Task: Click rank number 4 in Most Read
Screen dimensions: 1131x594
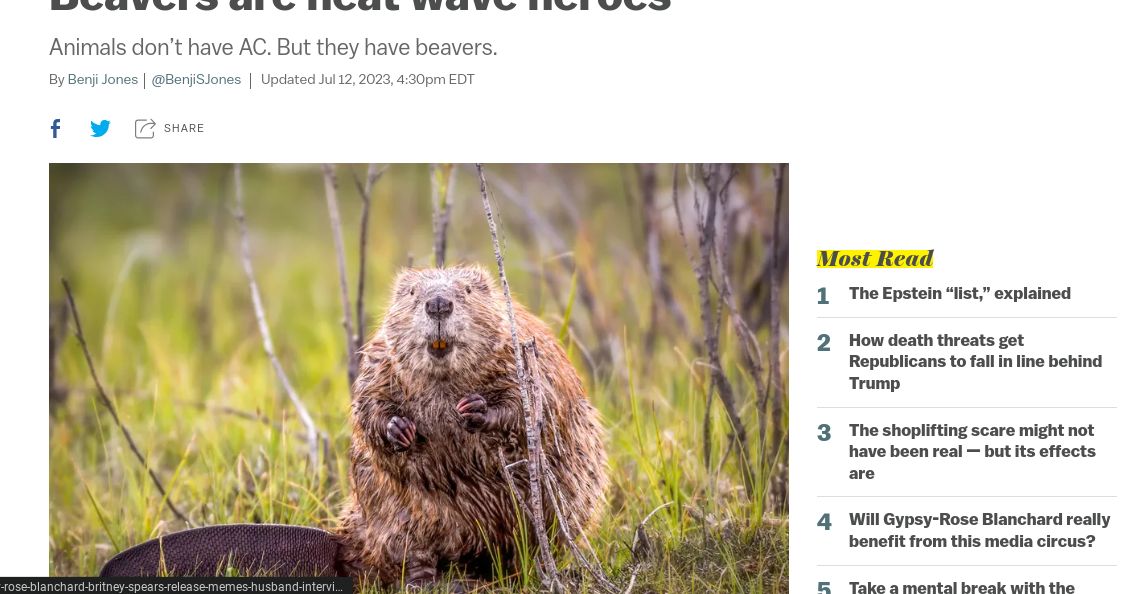Action: (824, 522)
